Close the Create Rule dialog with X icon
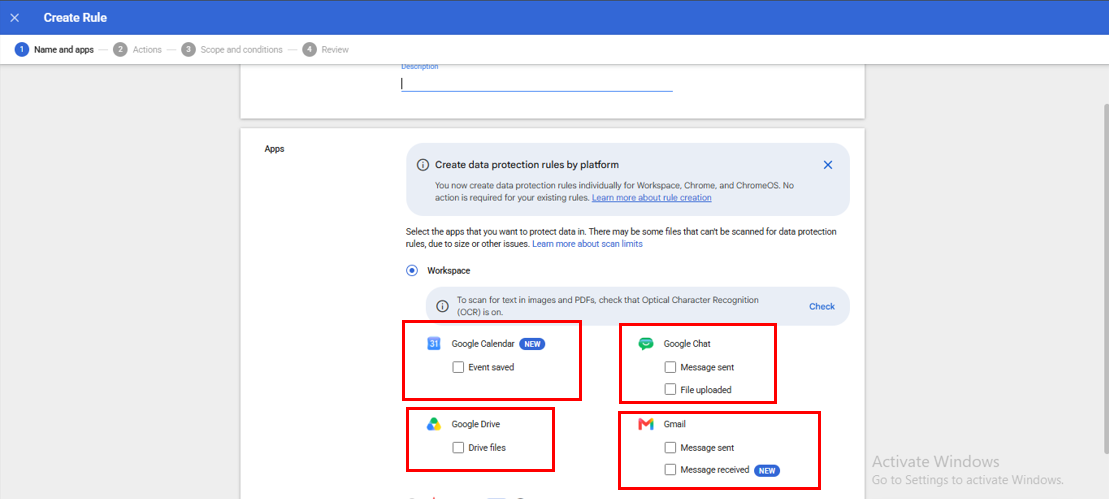This screenshot has width=1109, height=499. [15, 18]
